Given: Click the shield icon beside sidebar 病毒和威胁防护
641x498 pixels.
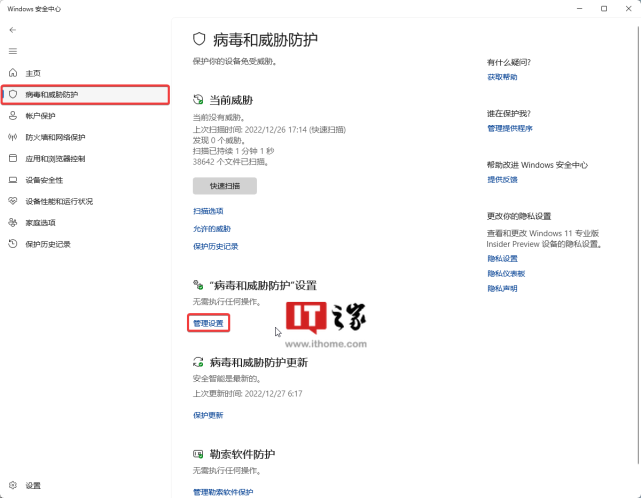Looking at the screenshot, I should [x=13, y=94].
